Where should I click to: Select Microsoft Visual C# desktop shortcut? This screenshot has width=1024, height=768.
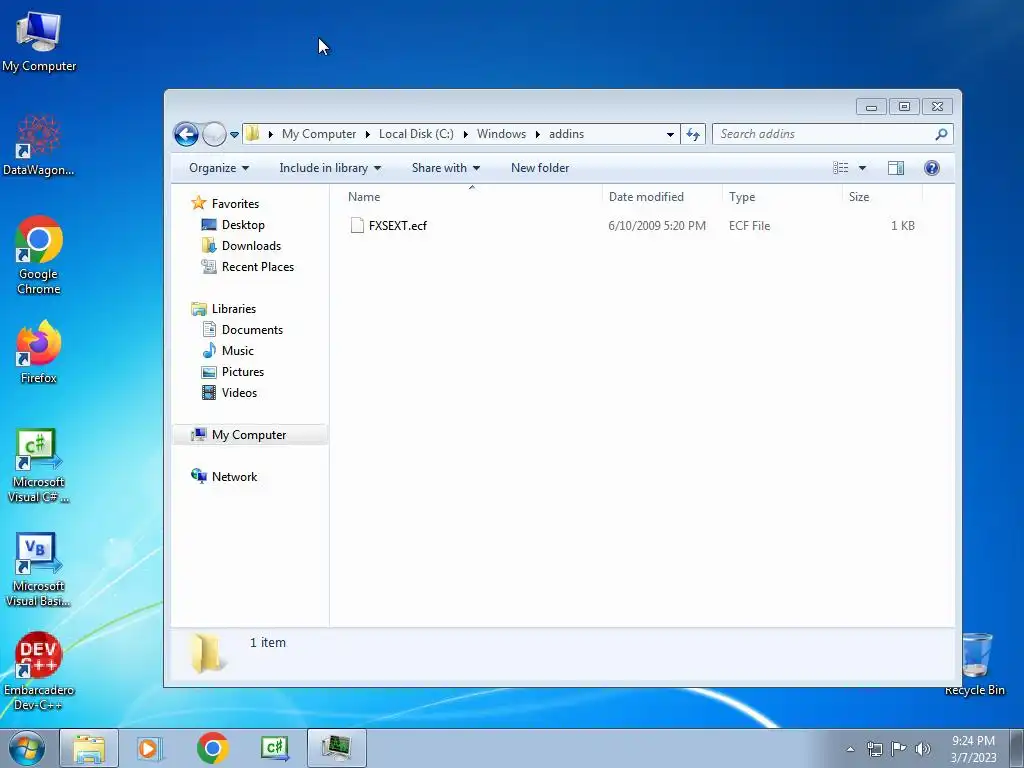point(39,466)
